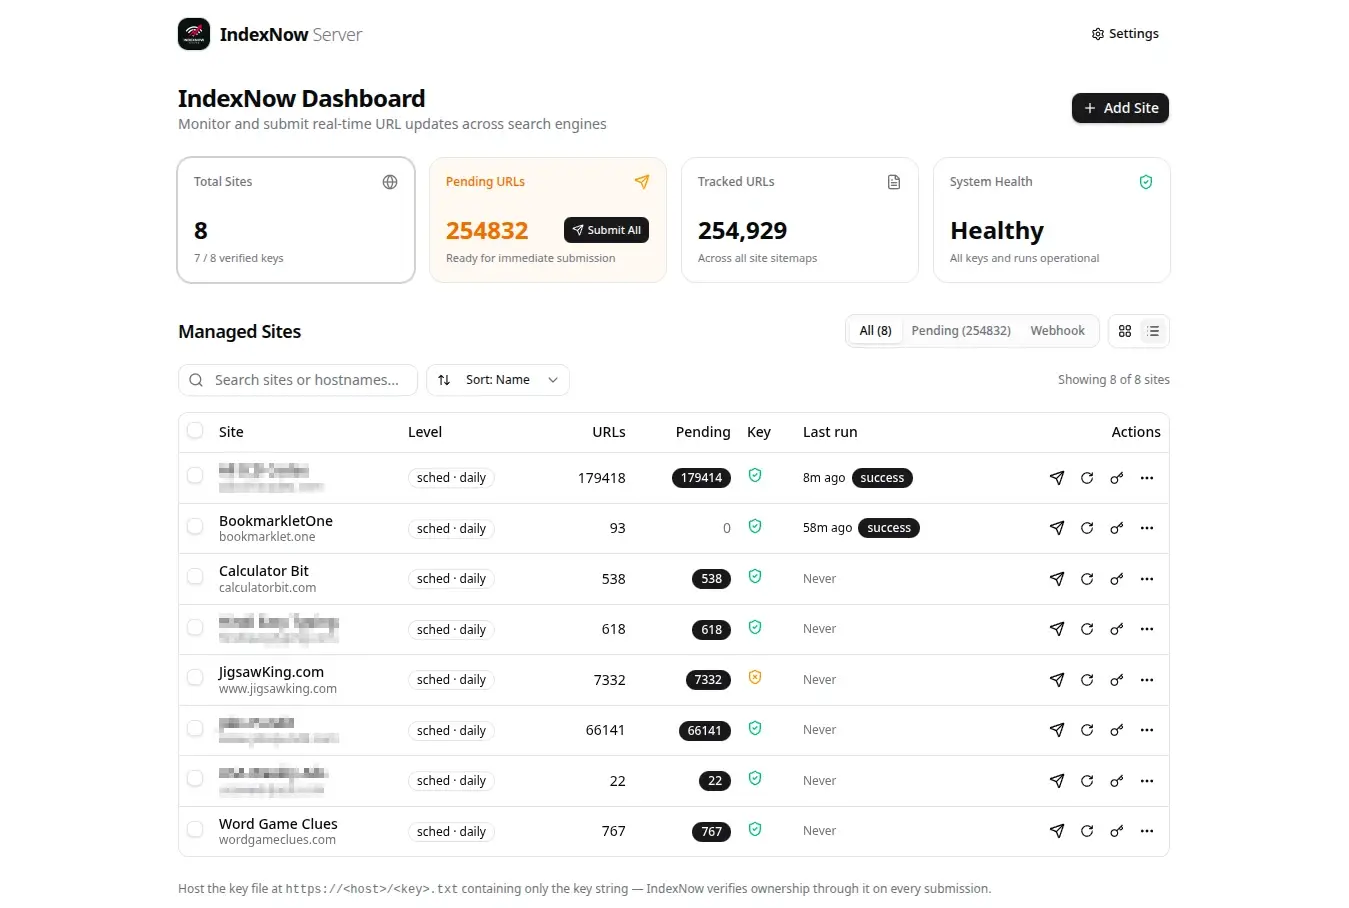1349x908 pixels.
Task: Click key icon in Calculator Bit row actions
Action: [1117, 579]
